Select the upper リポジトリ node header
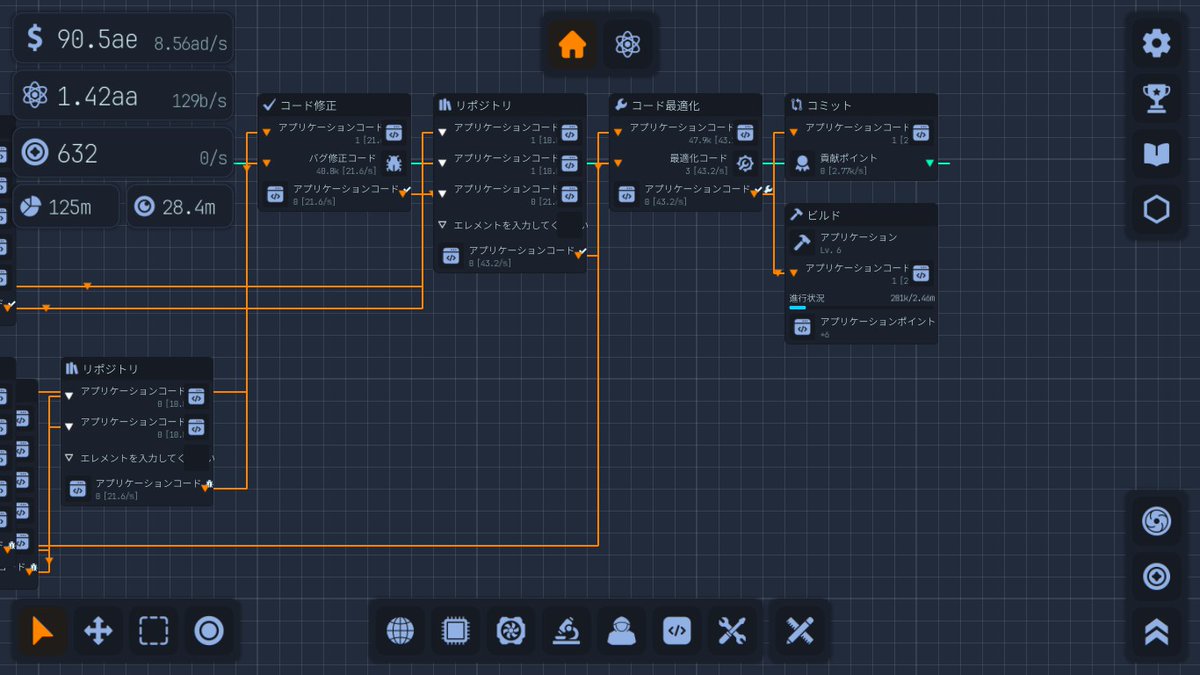1200x675 pixels. (x=510, y=106)
